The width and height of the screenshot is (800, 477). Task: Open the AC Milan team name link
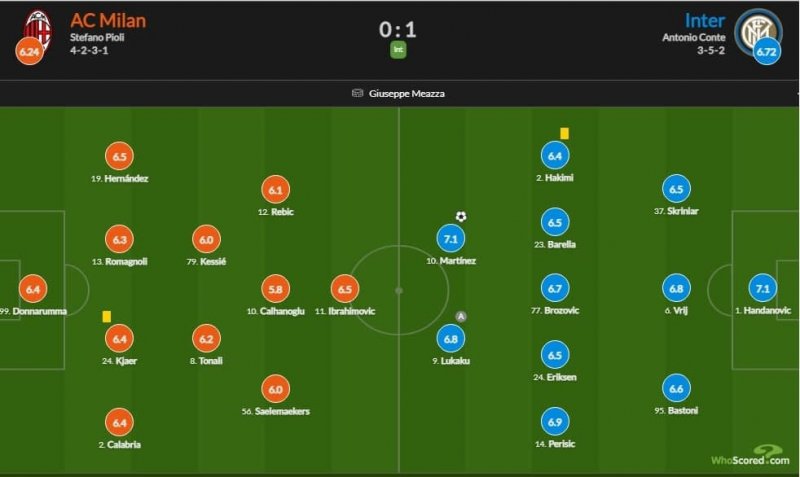point(110,20)
